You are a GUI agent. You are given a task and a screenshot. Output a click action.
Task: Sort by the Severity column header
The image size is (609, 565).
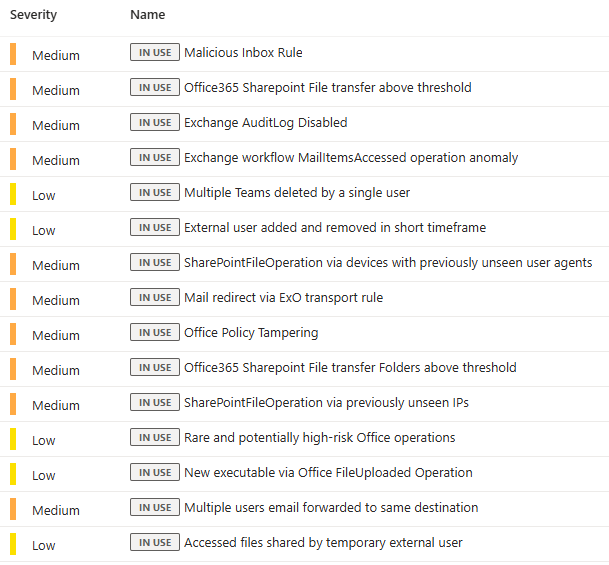pyautogui.click(x=33, y=15)
